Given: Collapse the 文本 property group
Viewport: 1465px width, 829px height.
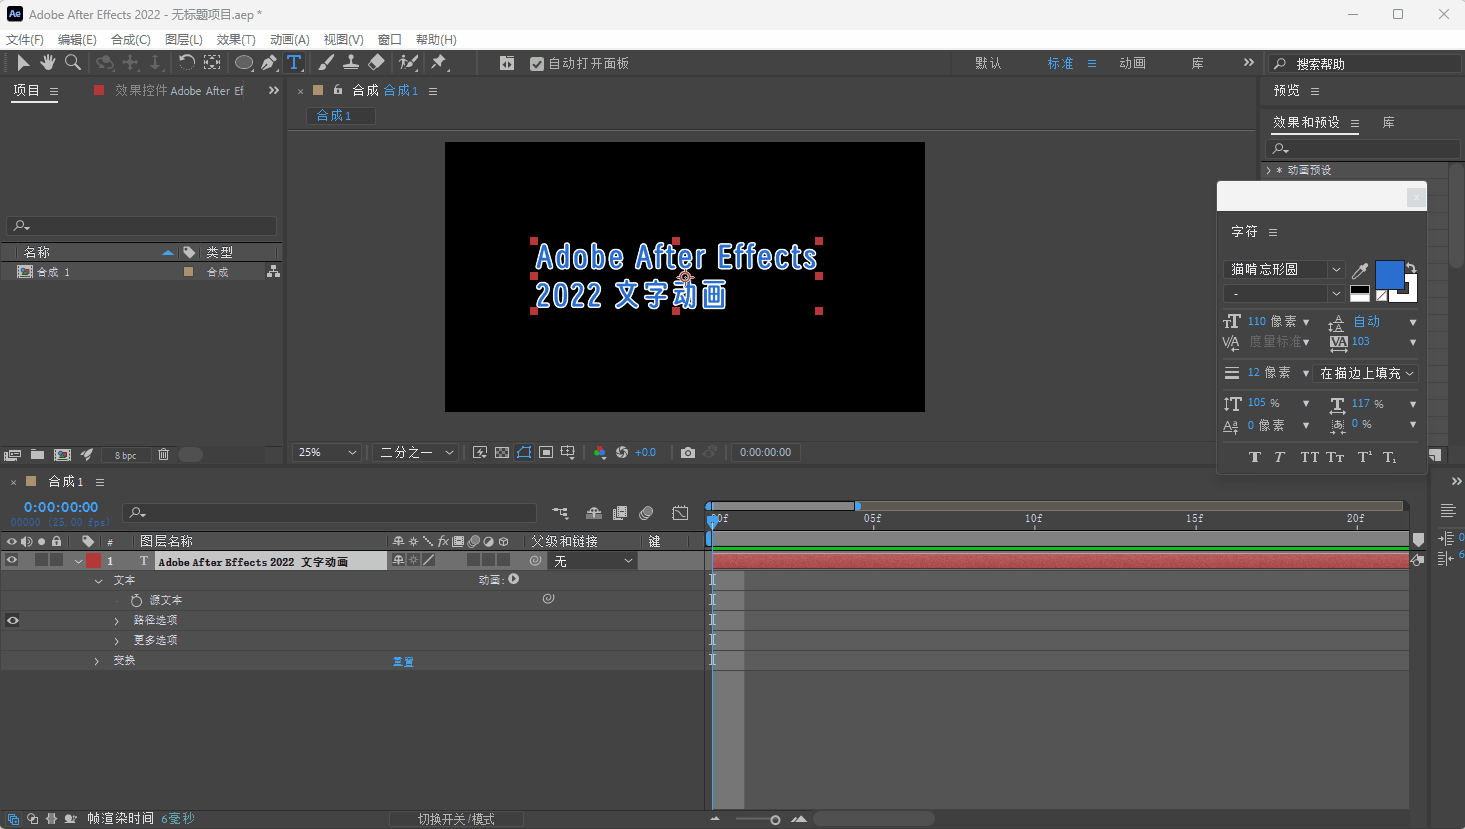Looking at the screenshot, I should click(x=98, y=581).
